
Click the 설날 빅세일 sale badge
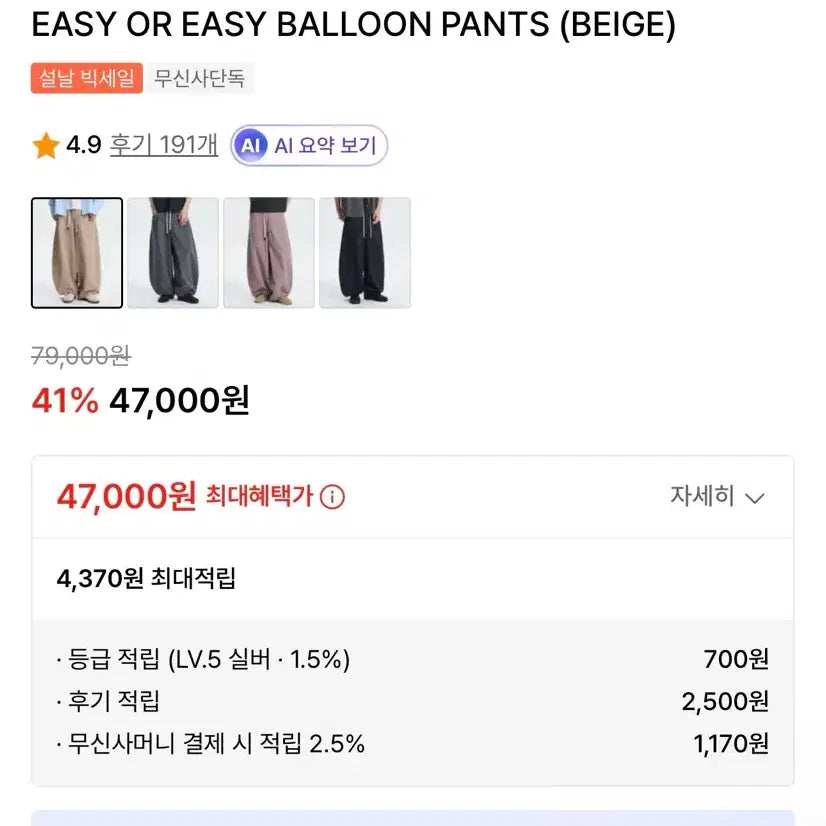point(88,78)
